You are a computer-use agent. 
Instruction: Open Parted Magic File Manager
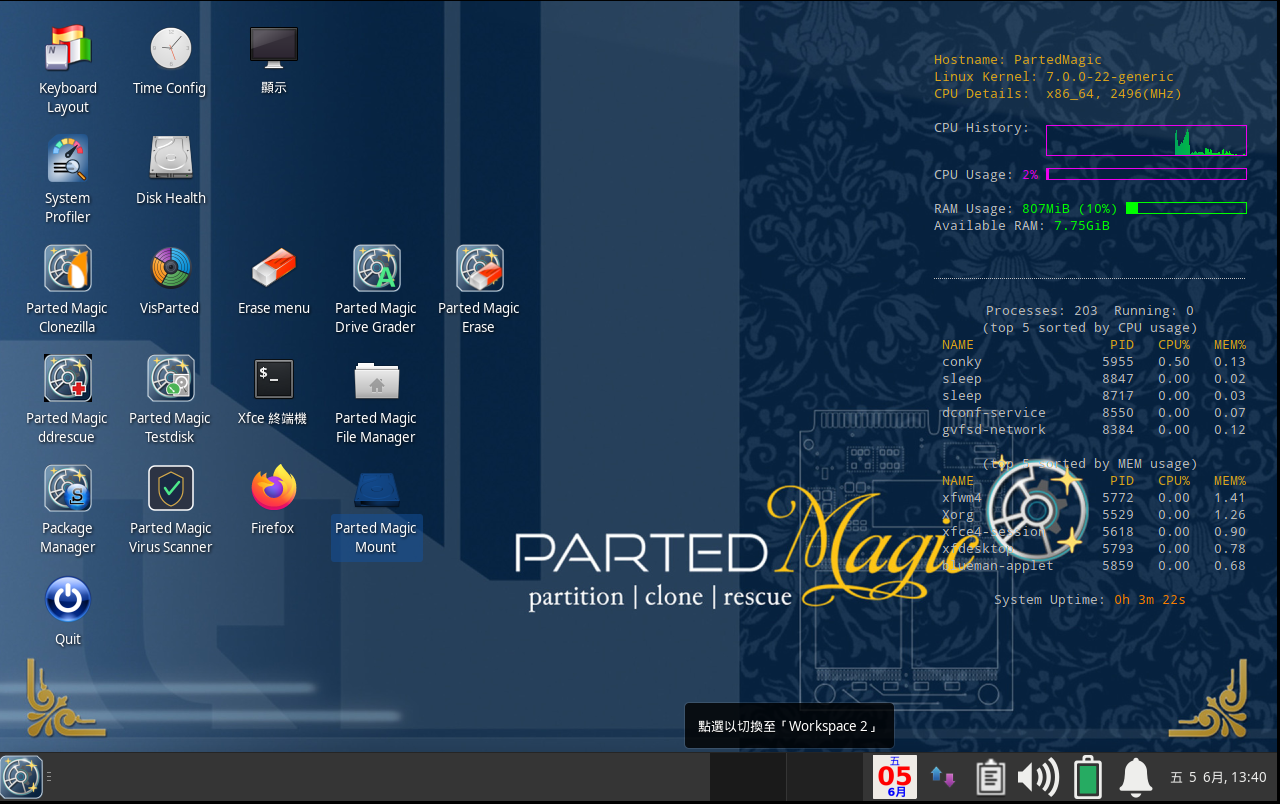376,378
